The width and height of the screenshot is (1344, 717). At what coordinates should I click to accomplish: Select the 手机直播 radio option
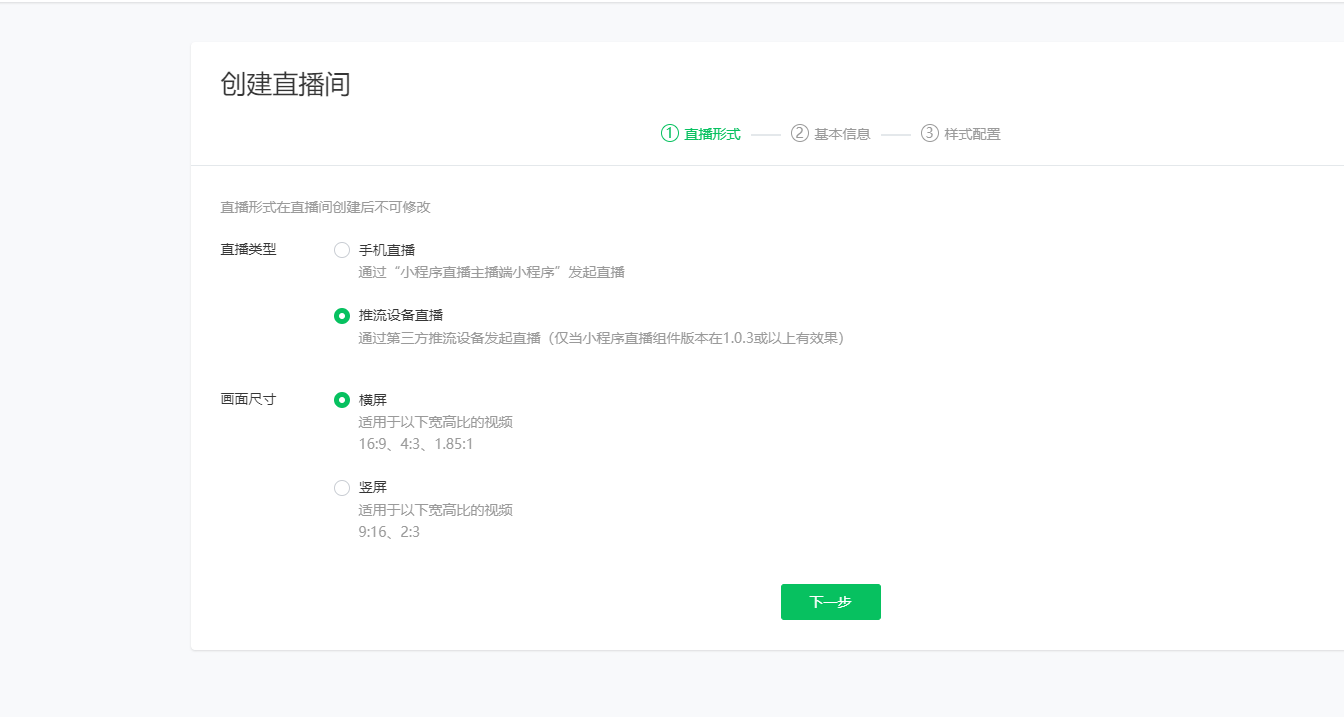click(342, 250)
